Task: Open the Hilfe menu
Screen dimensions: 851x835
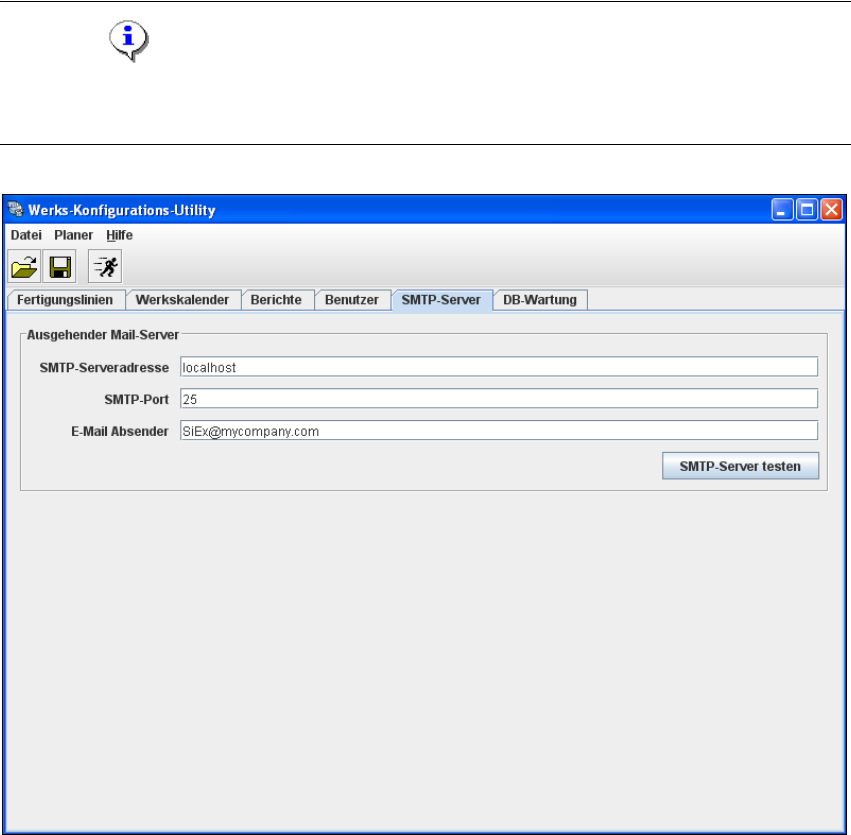Action: (x=119, y=235)
